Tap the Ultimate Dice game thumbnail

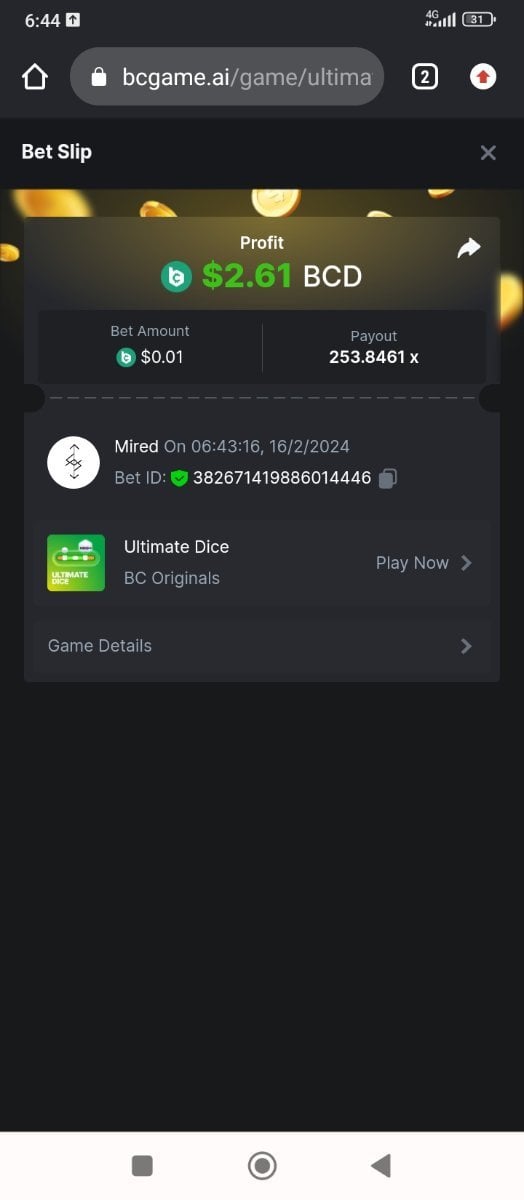(x=76, y=563)
